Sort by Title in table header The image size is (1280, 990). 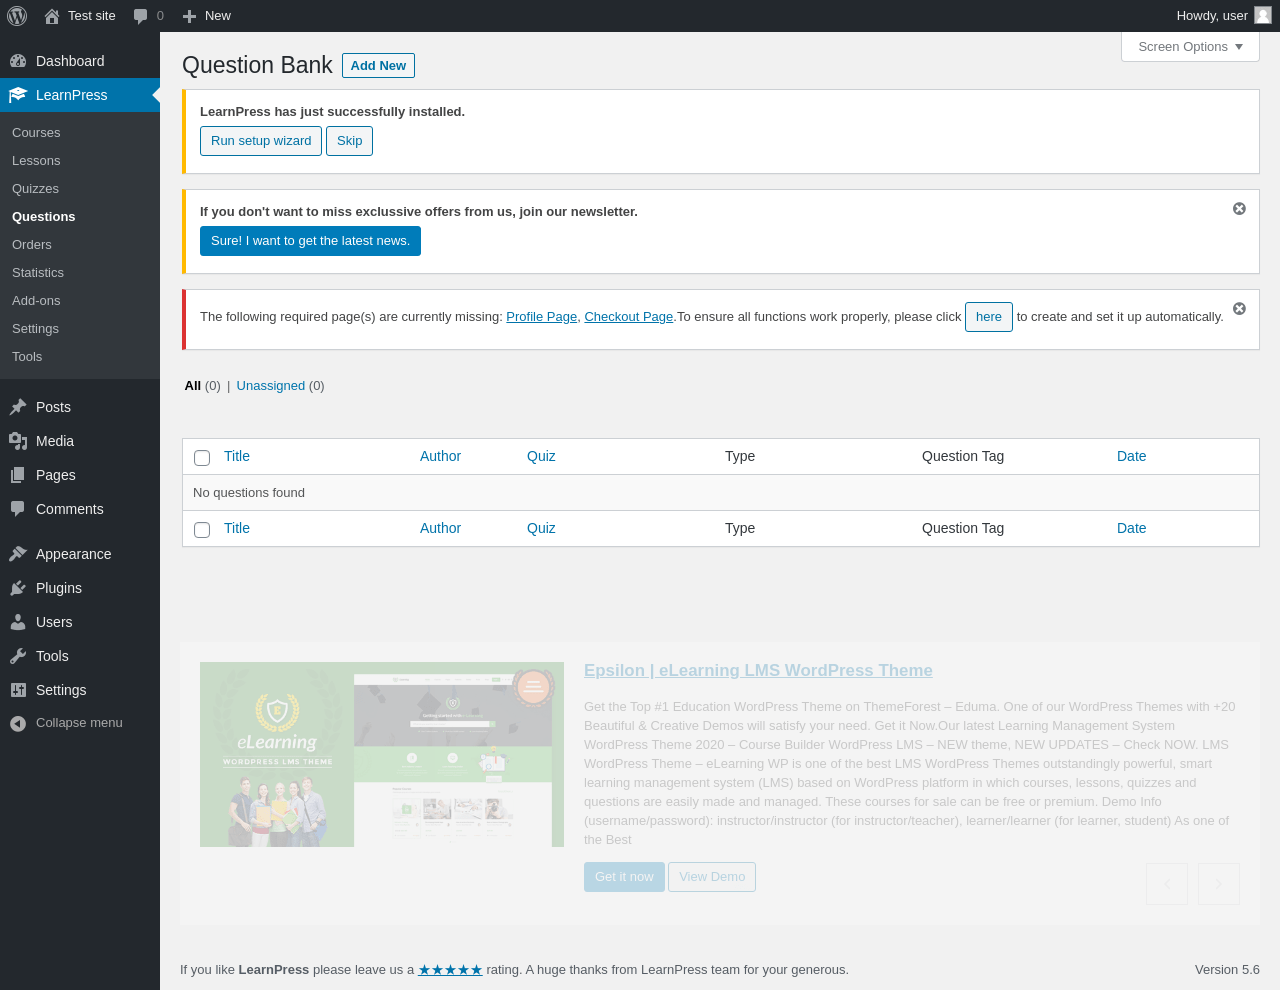pos(237,456)
